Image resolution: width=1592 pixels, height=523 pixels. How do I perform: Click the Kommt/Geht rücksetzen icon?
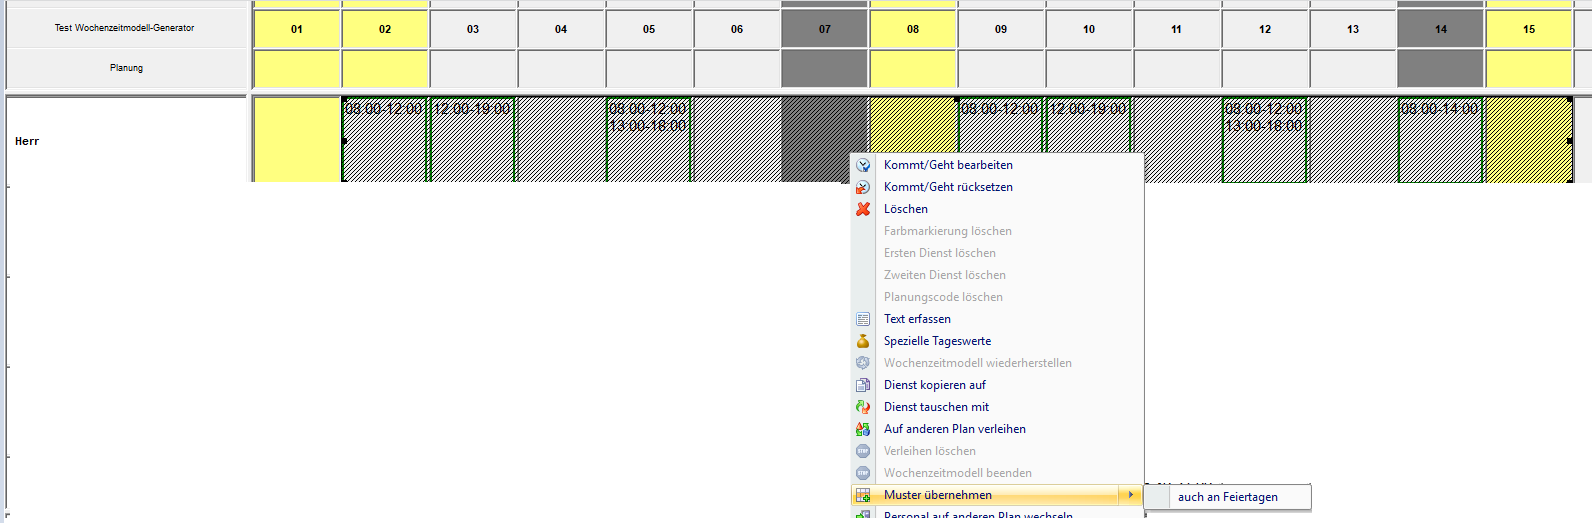pos(863,187)
